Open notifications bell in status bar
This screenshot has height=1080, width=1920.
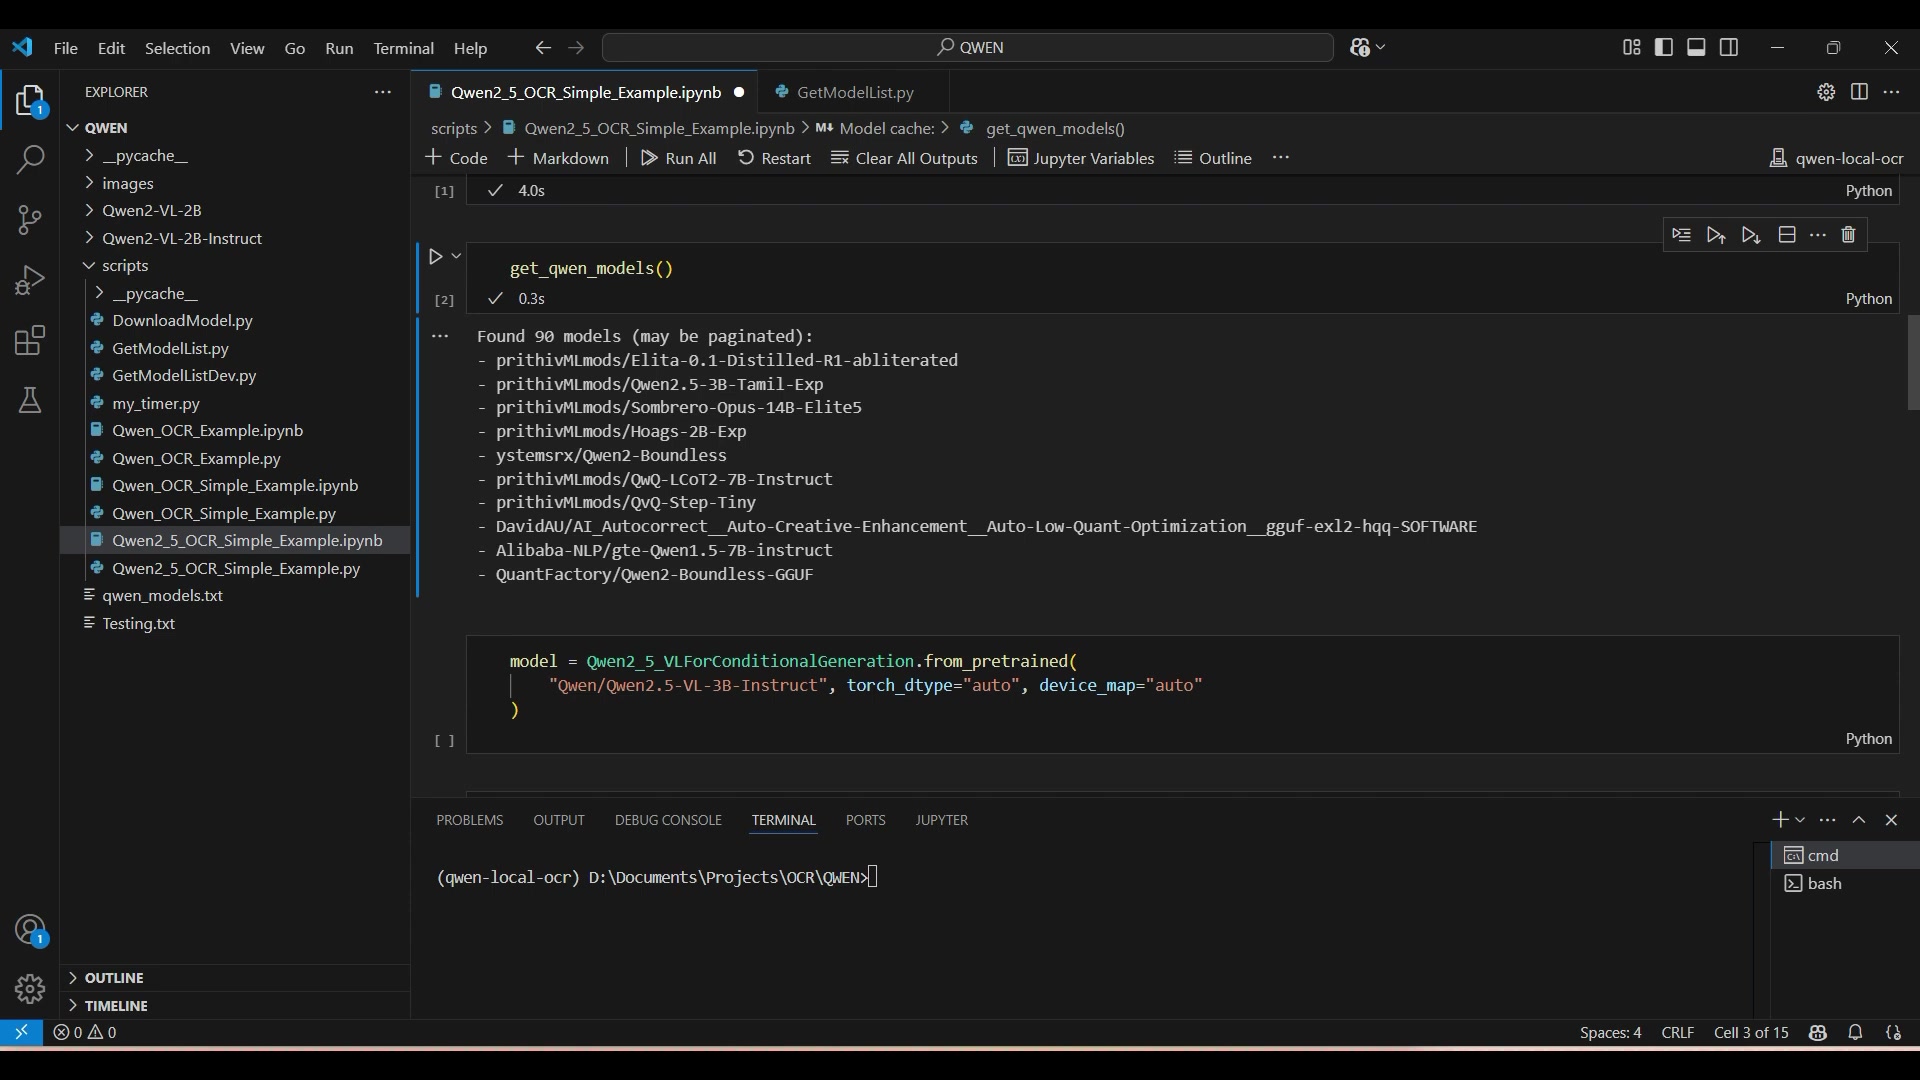point(1855,1033)
